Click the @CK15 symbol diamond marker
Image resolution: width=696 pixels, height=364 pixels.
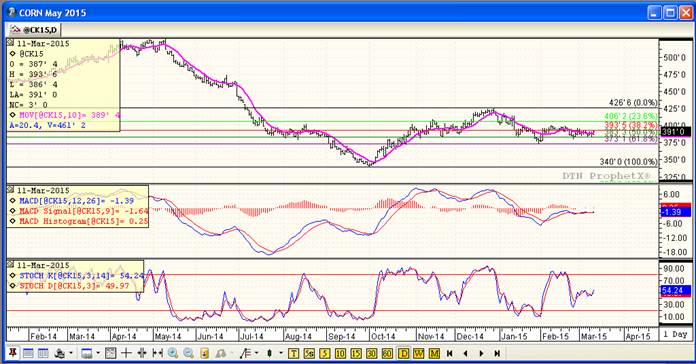[13, 54]
